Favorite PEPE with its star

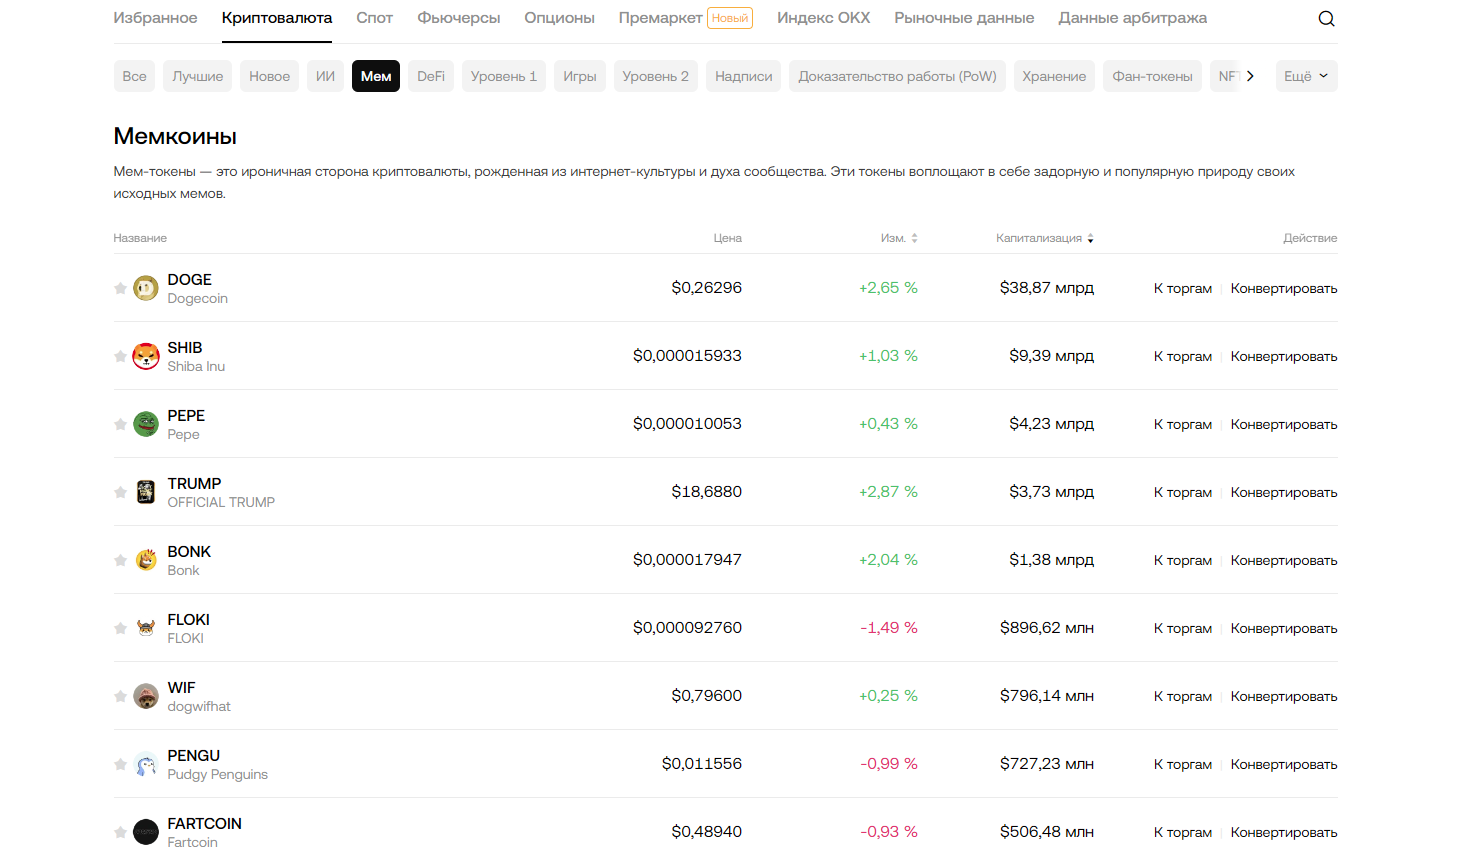click(x=120, y=424)
